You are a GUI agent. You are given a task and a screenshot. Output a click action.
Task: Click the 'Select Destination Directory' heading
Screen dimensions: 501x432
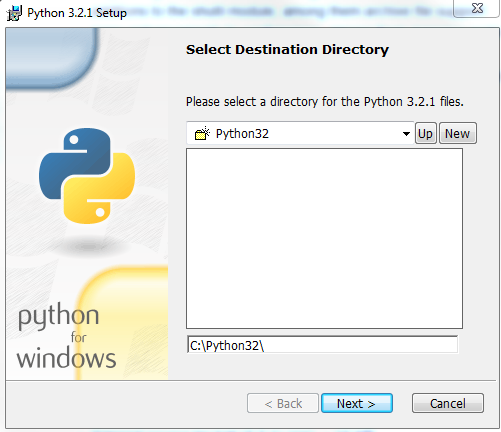(x=287, y=50)
